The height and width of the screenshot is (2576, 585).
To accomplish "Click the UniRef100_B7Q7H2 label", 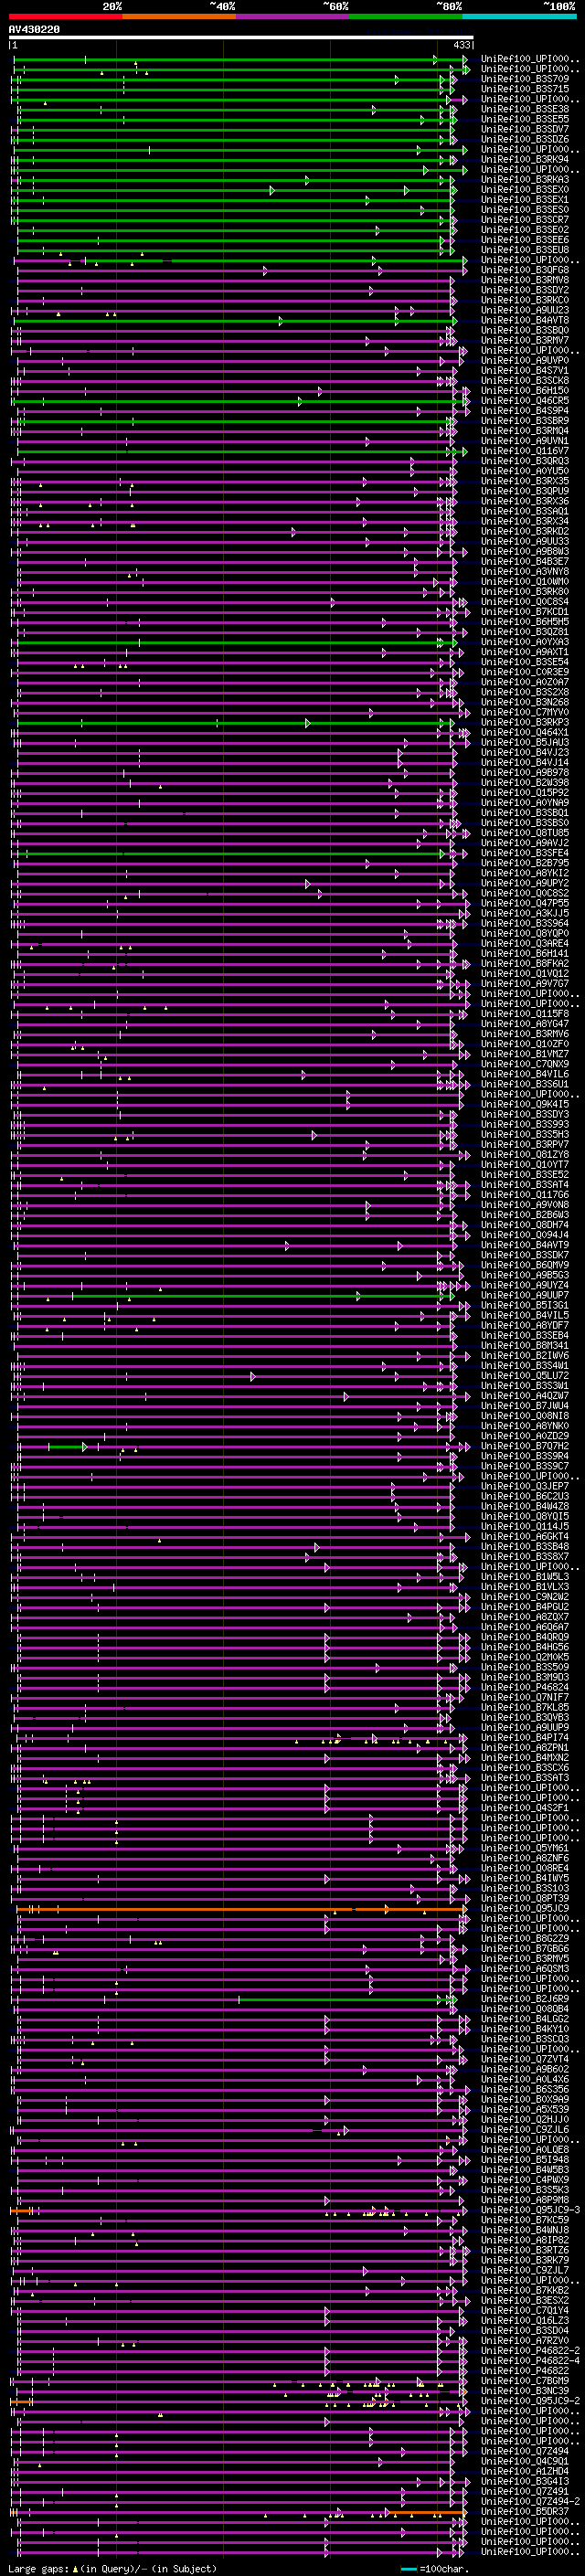I will (525, 1445).
